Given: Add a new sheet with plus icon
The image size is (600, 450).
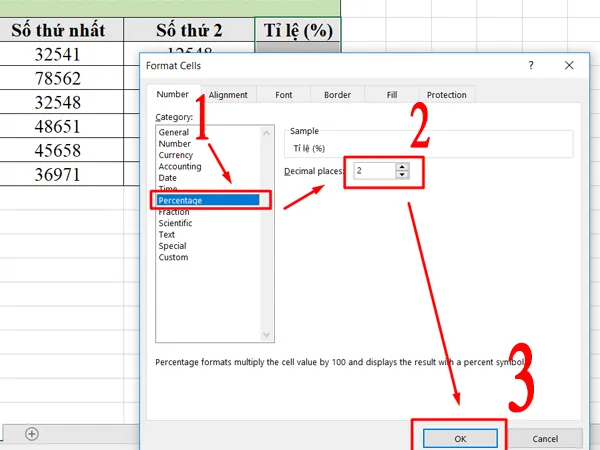Looking at the screenshot, I should point(32,433).
